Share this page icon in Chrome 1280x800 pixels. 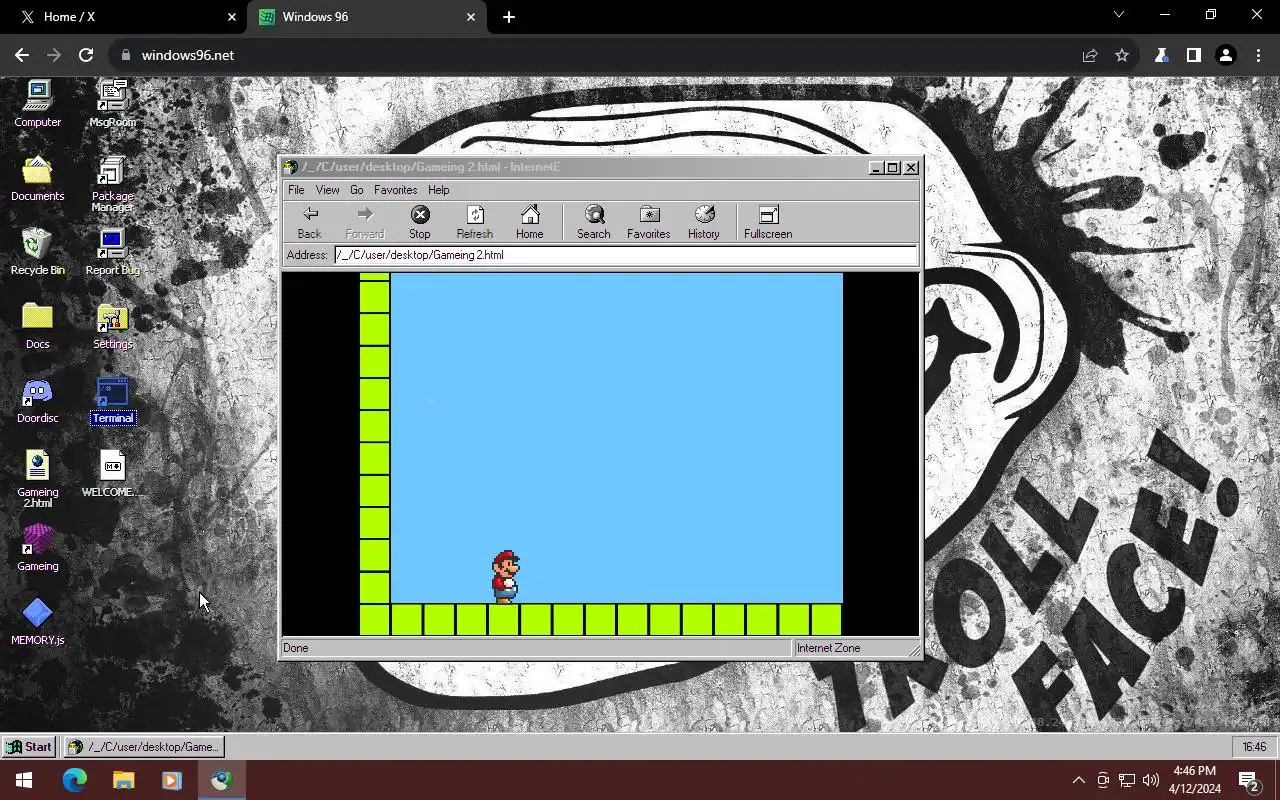[1090, 55]
